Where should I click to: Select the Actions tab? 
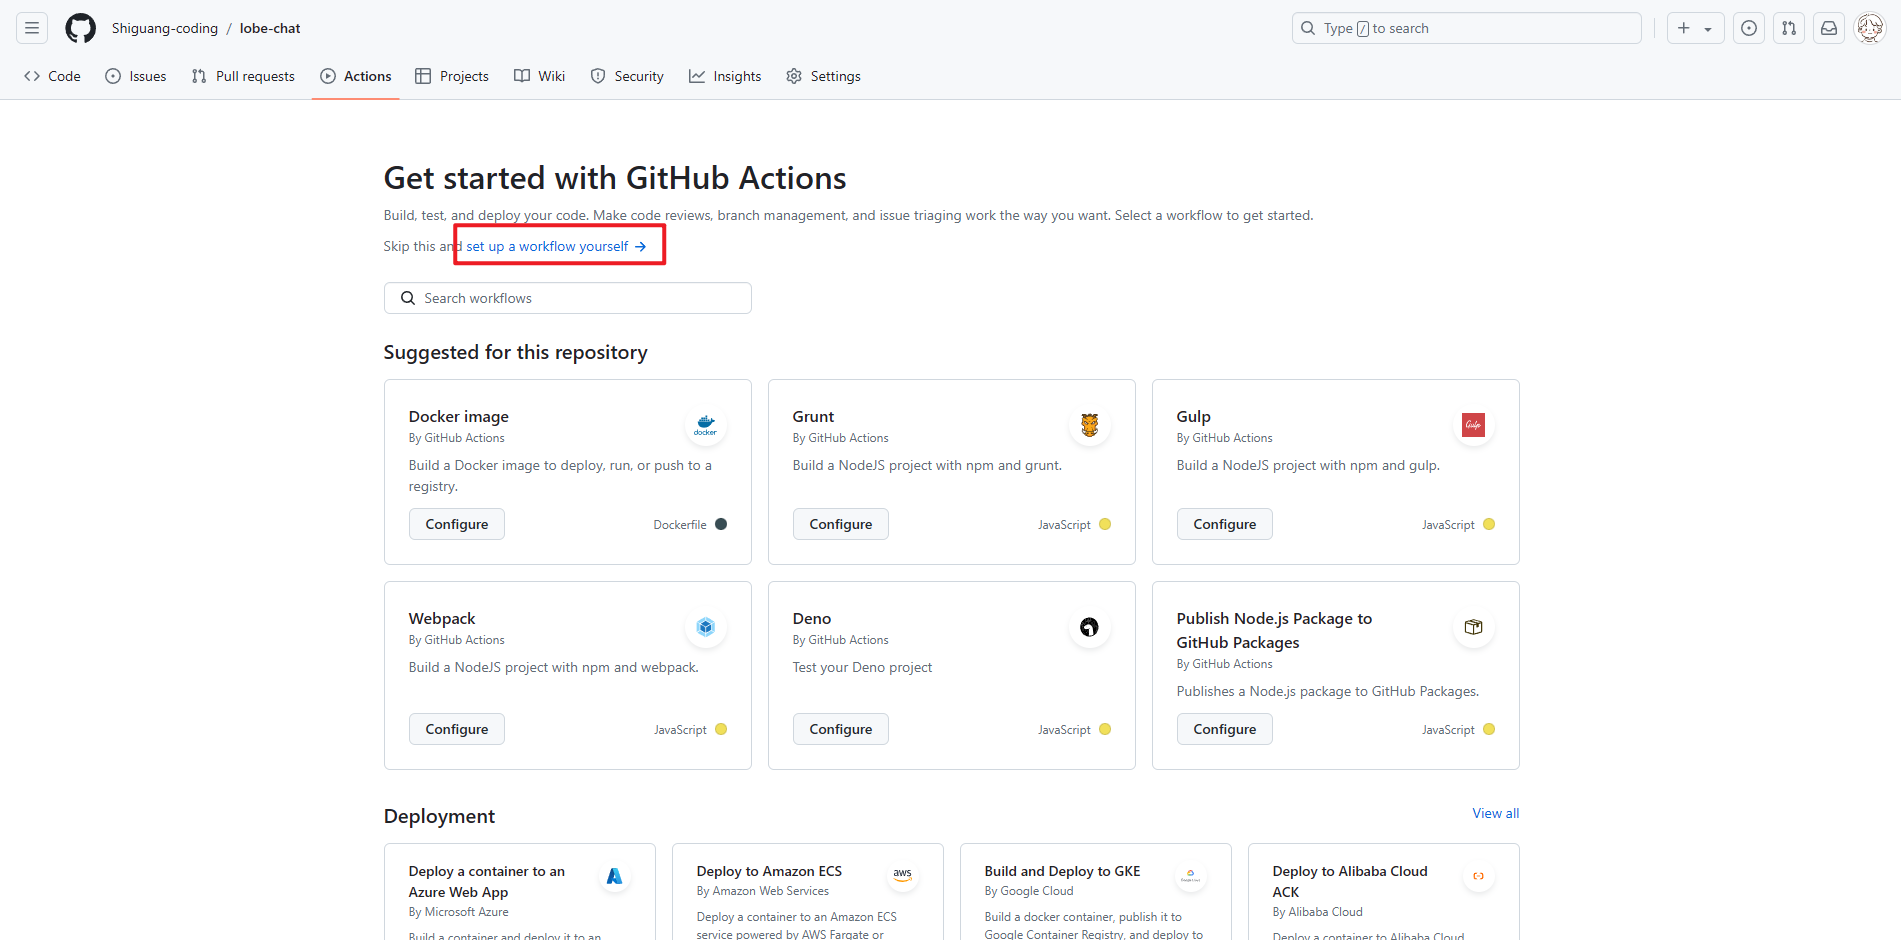(x=356, y=76)
